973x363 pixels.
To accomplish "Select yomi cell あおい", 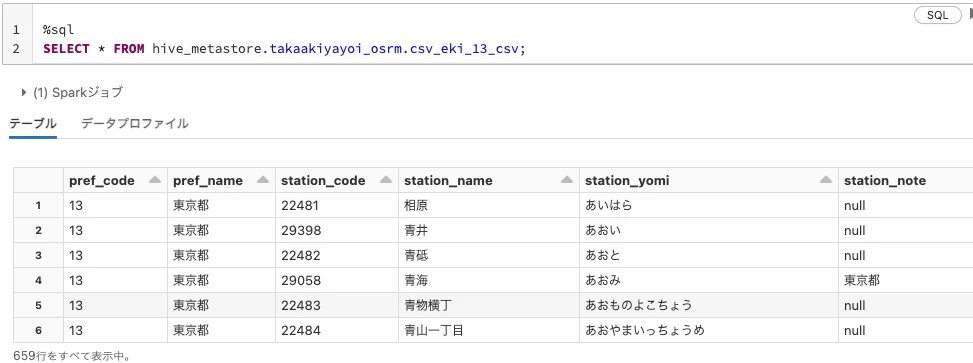I will [709, 230].
